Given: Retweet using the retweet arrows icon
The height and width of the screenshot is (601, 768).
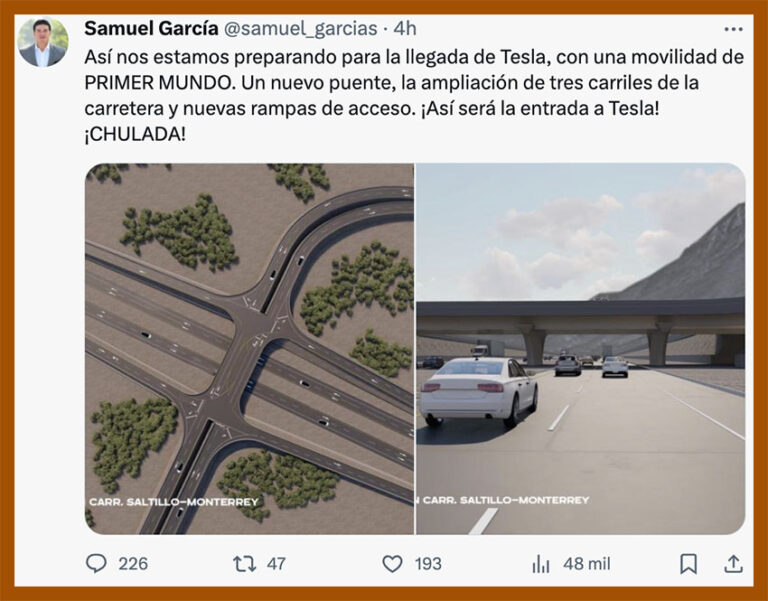Looking at the screenshot, I should pos(244,564).
